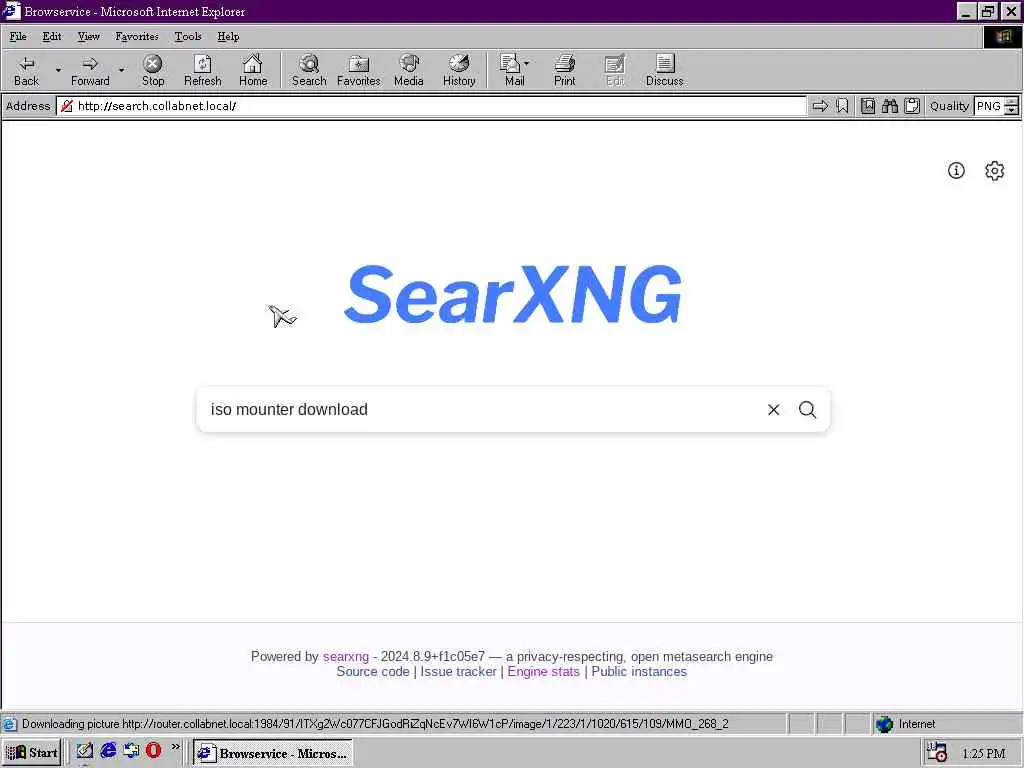Reload the page using Refresh

click(x=202, y=71)
